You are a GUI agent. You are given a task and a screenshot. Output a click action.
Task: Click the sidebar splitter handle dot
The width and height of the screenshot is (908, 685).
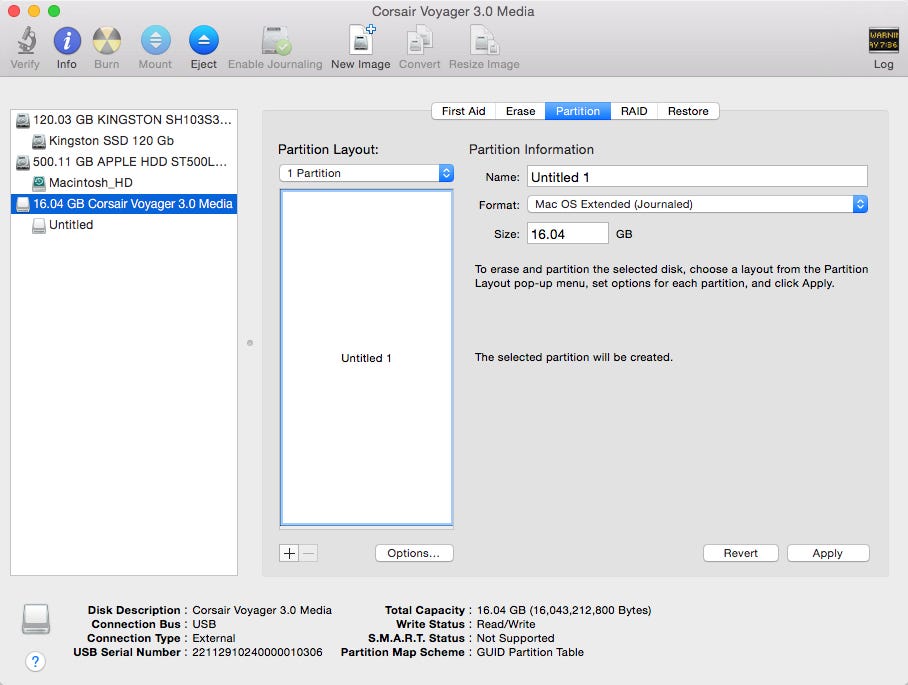coord(250,343)
